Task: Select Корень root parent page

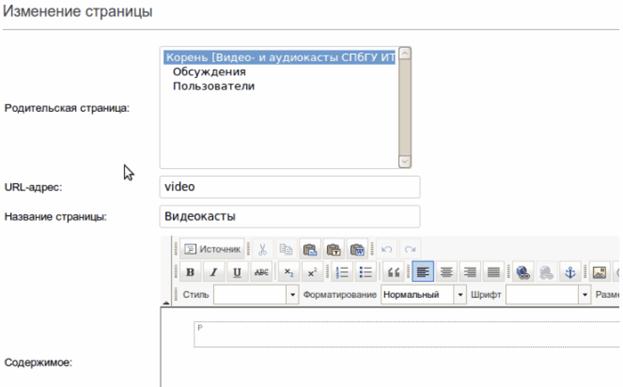Action: (x=280, y=58)
